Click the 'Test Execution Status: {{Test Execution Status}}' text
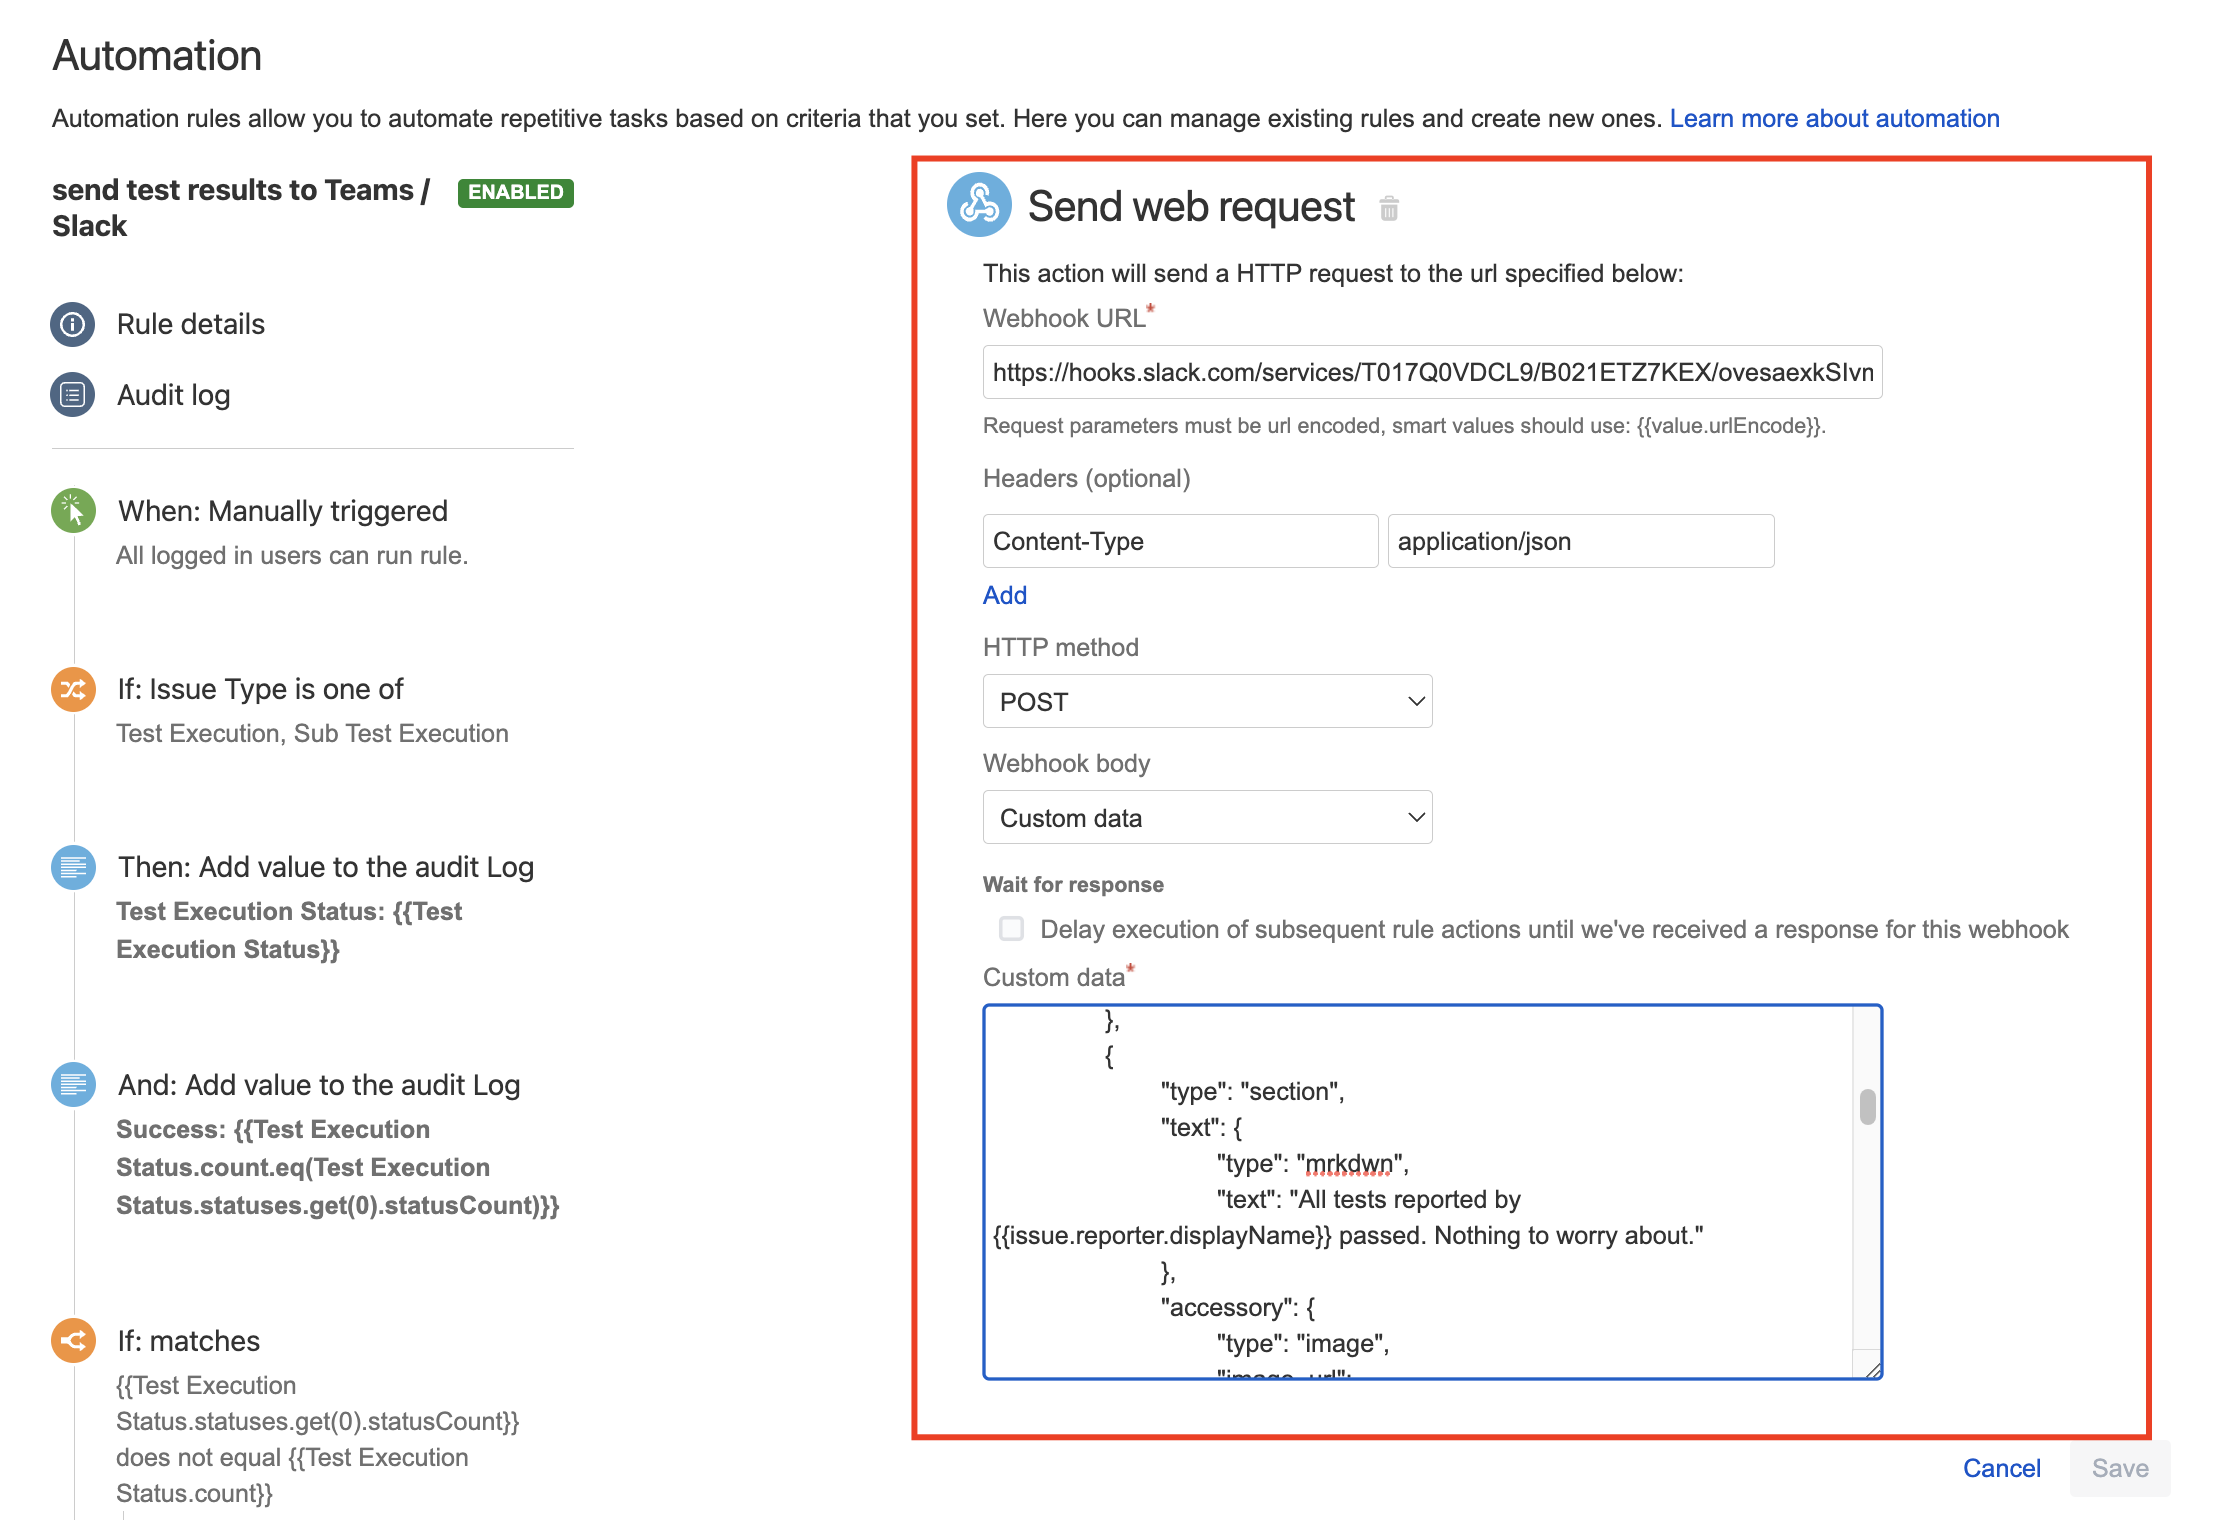Viewport: 2226px width, 1520px height. point(289,930)
